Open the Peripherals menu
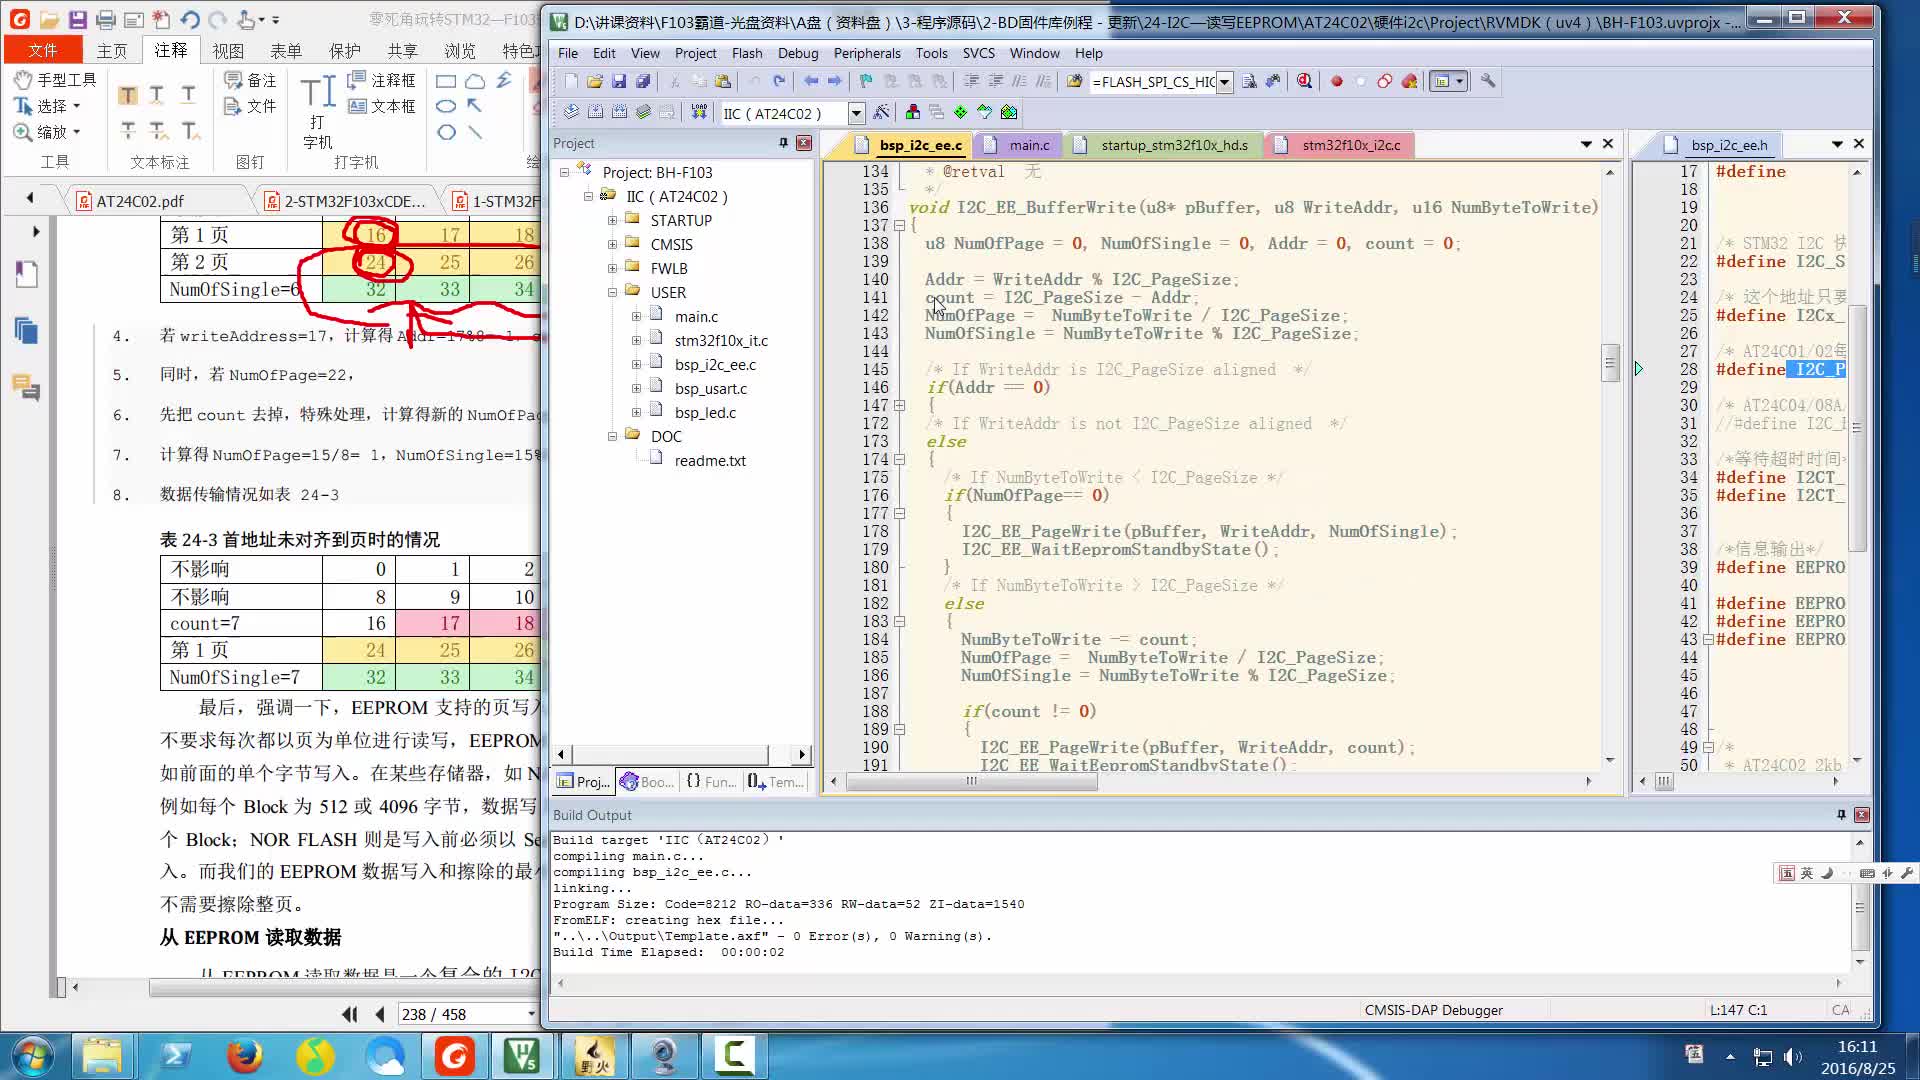 (867, 53)
